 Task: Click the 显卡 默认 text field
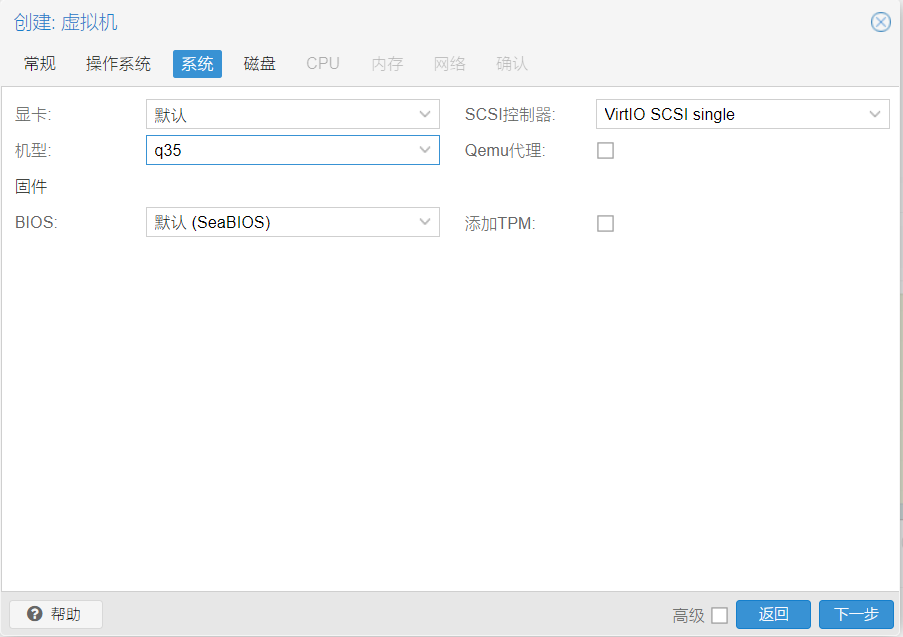278,115
